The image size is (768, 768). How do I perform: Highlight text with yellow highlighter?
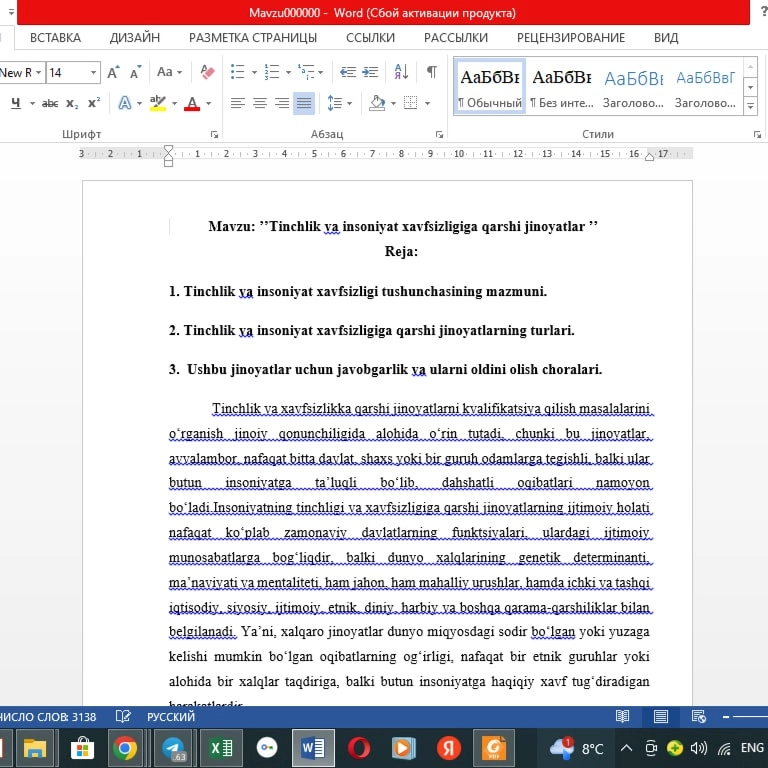(x=157, y=103)
